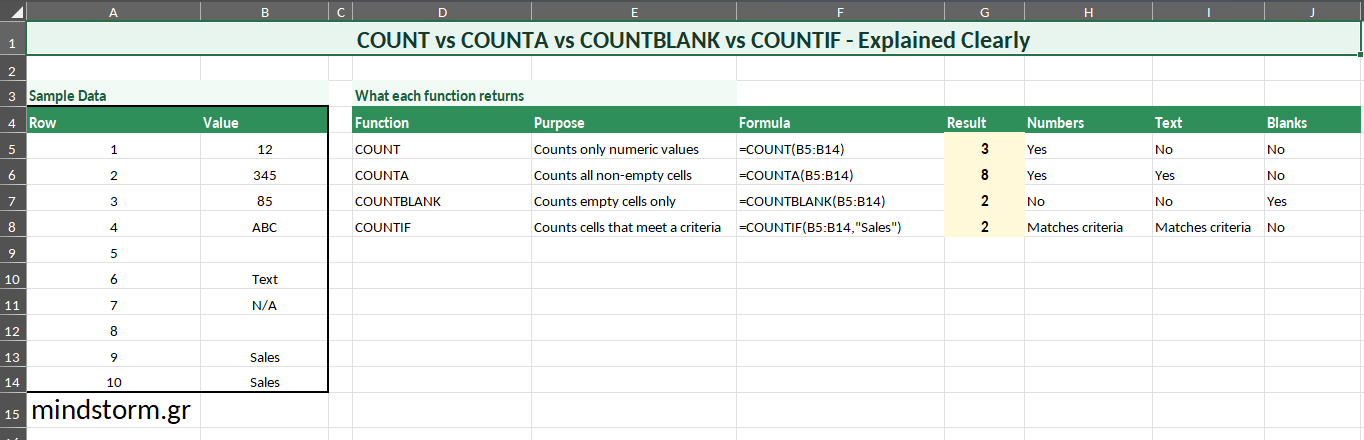Screen dimensions: 1364x440
Task: Click the N/A value cell
Action: [264, 305]
